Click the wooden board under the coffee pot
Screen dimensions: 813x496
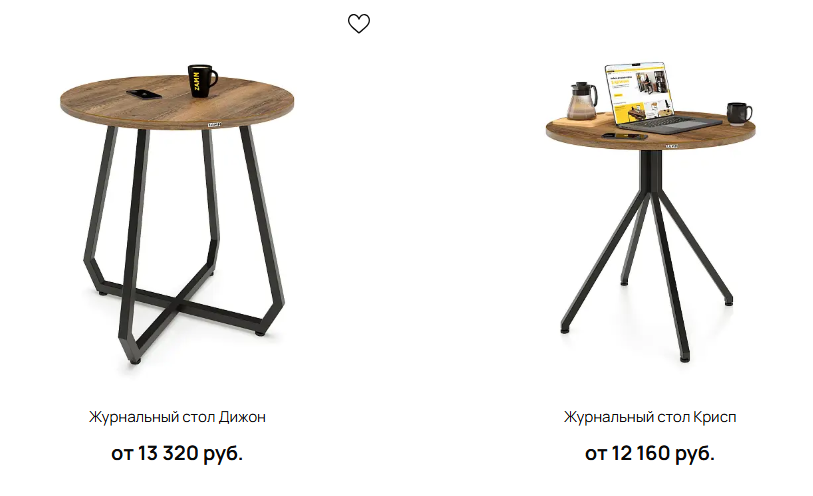583,122
